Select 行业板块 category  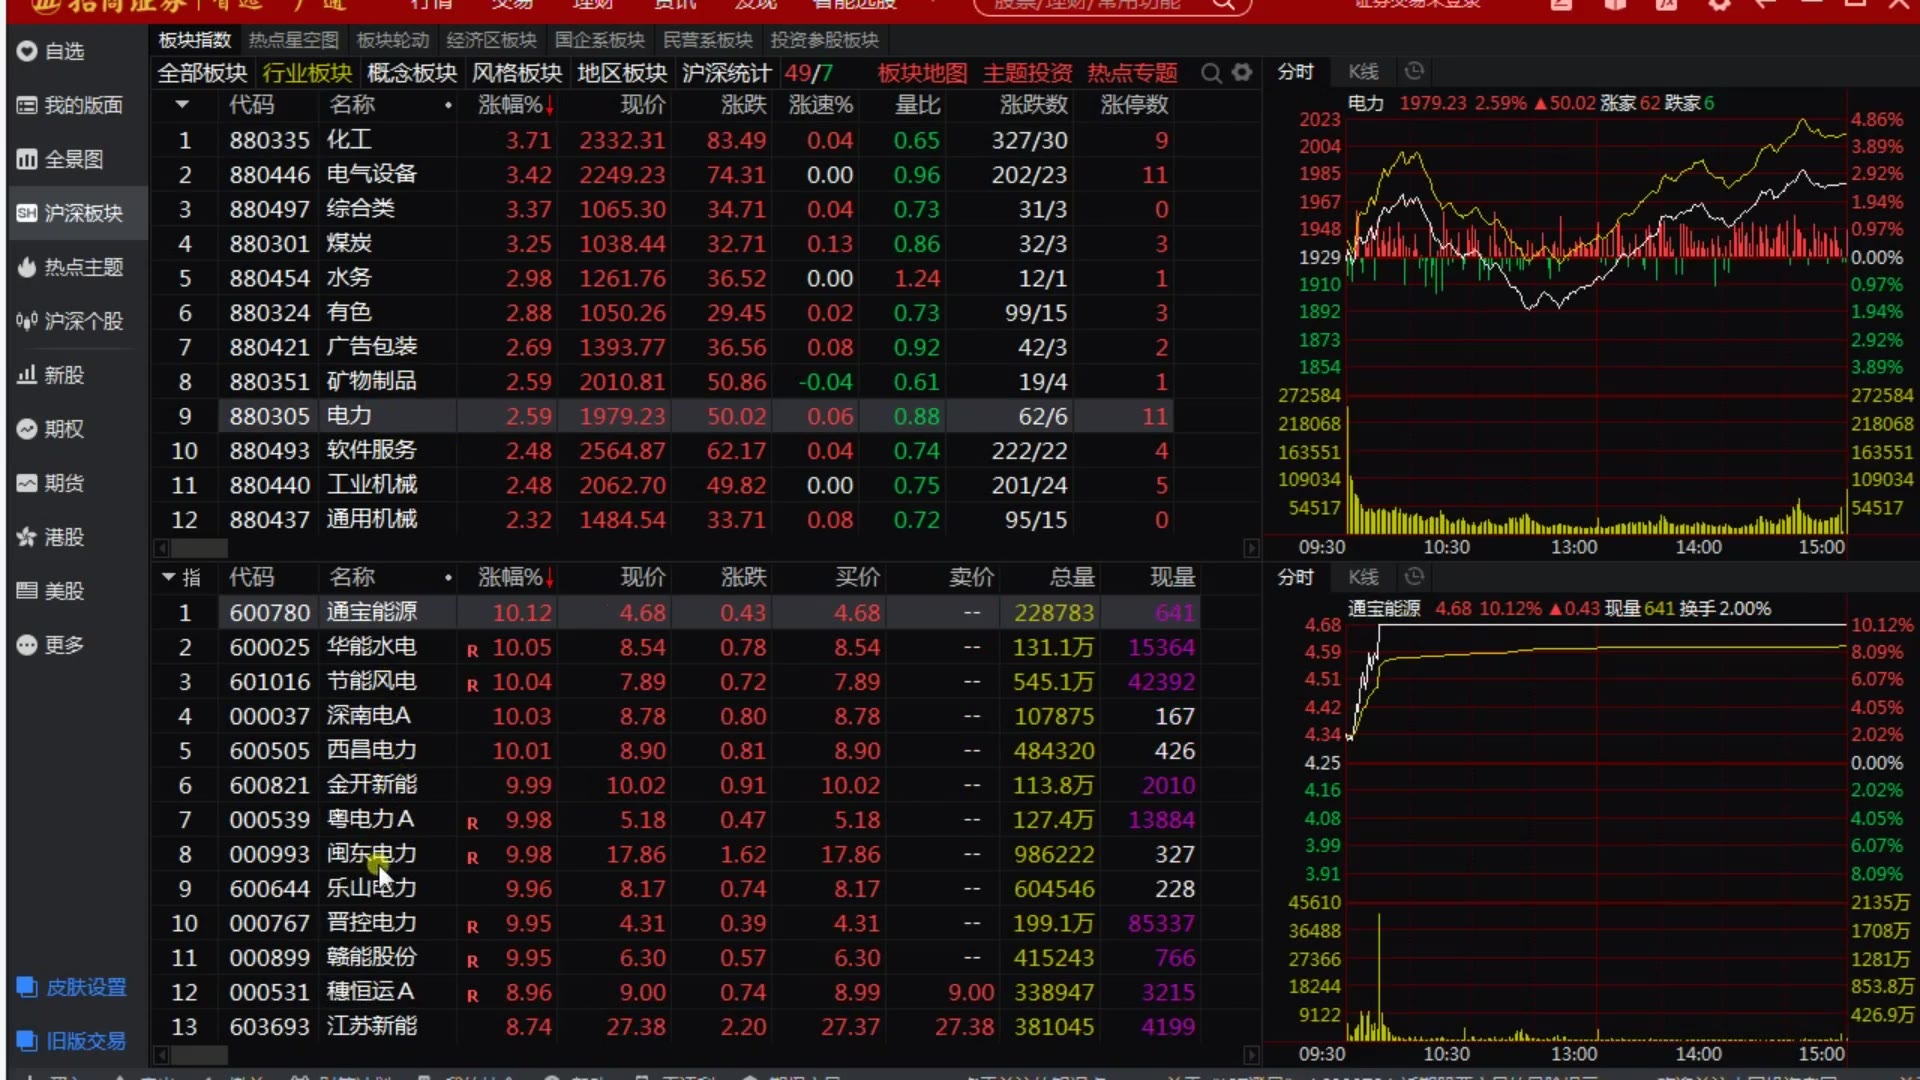307,73
